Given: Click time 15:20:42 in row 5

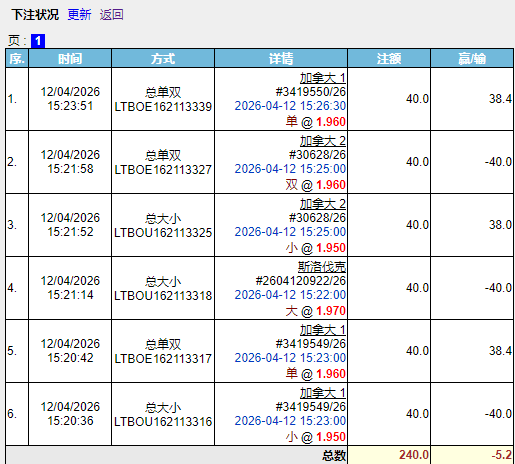Looking at the screenshot, I should [70, 358].
